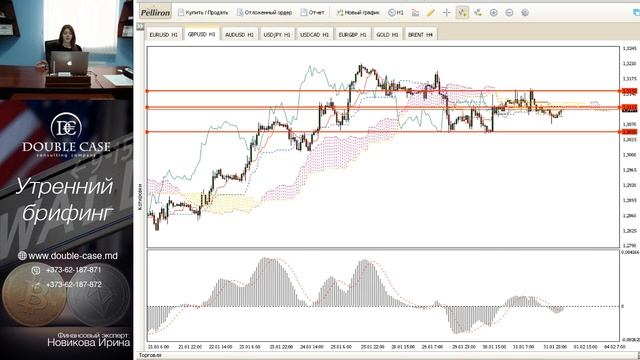640x360 pixels.
Task: Open the Торговля panel at the bottom
Action: pyautogui.click(x=150, y=355)
